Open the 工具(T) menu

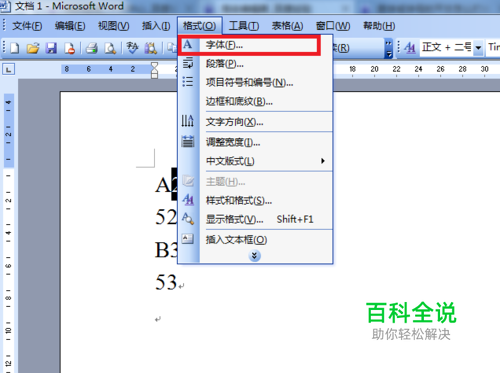click(x=244, y=26)
